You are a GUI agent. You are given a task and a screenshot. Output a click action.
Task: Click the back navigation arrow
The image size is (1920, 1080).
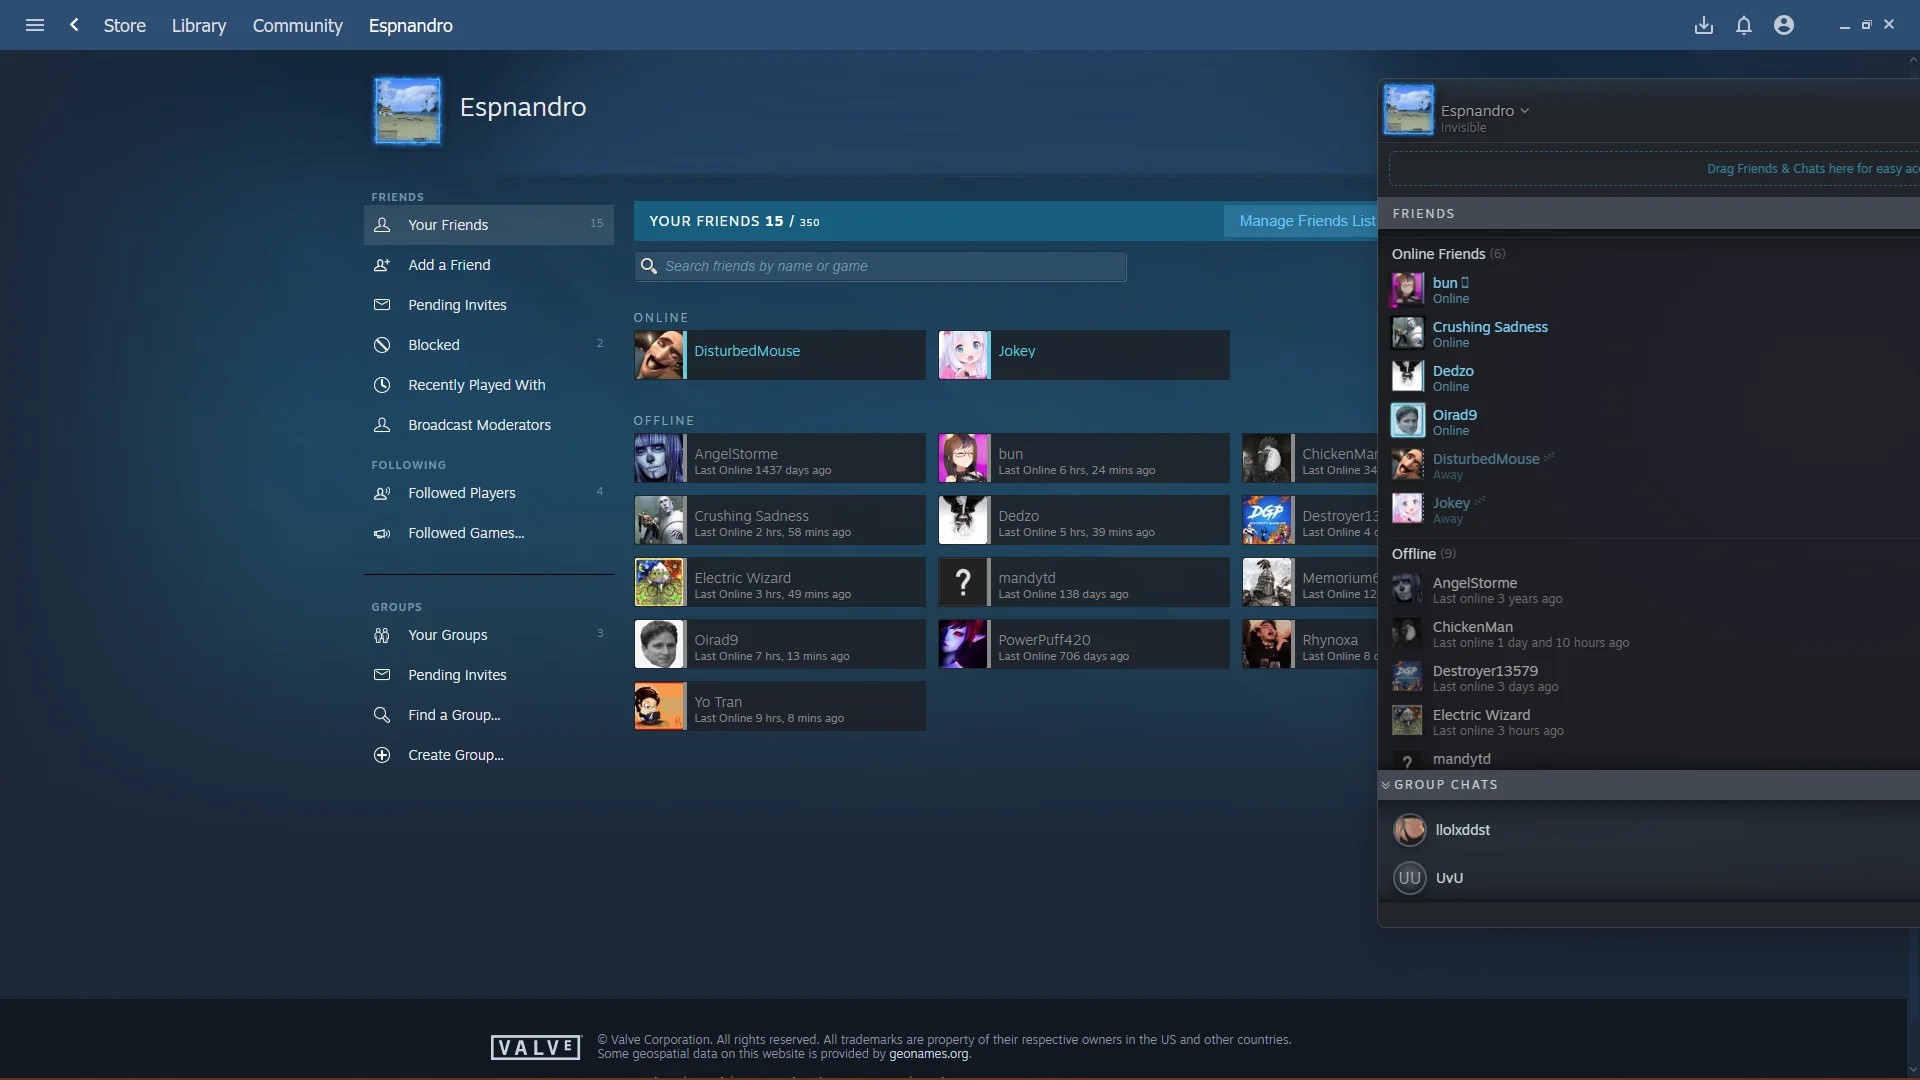[74, 25]
